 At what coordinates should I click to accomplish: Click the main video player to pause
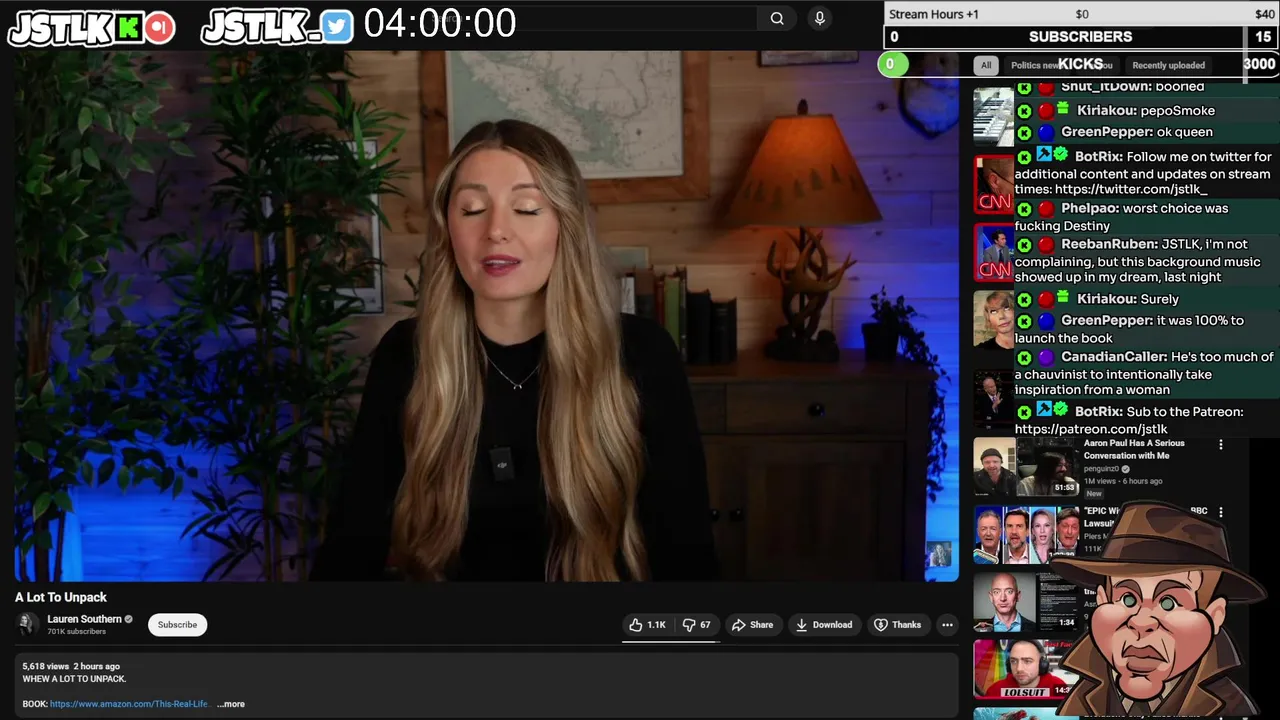(487, 316)
